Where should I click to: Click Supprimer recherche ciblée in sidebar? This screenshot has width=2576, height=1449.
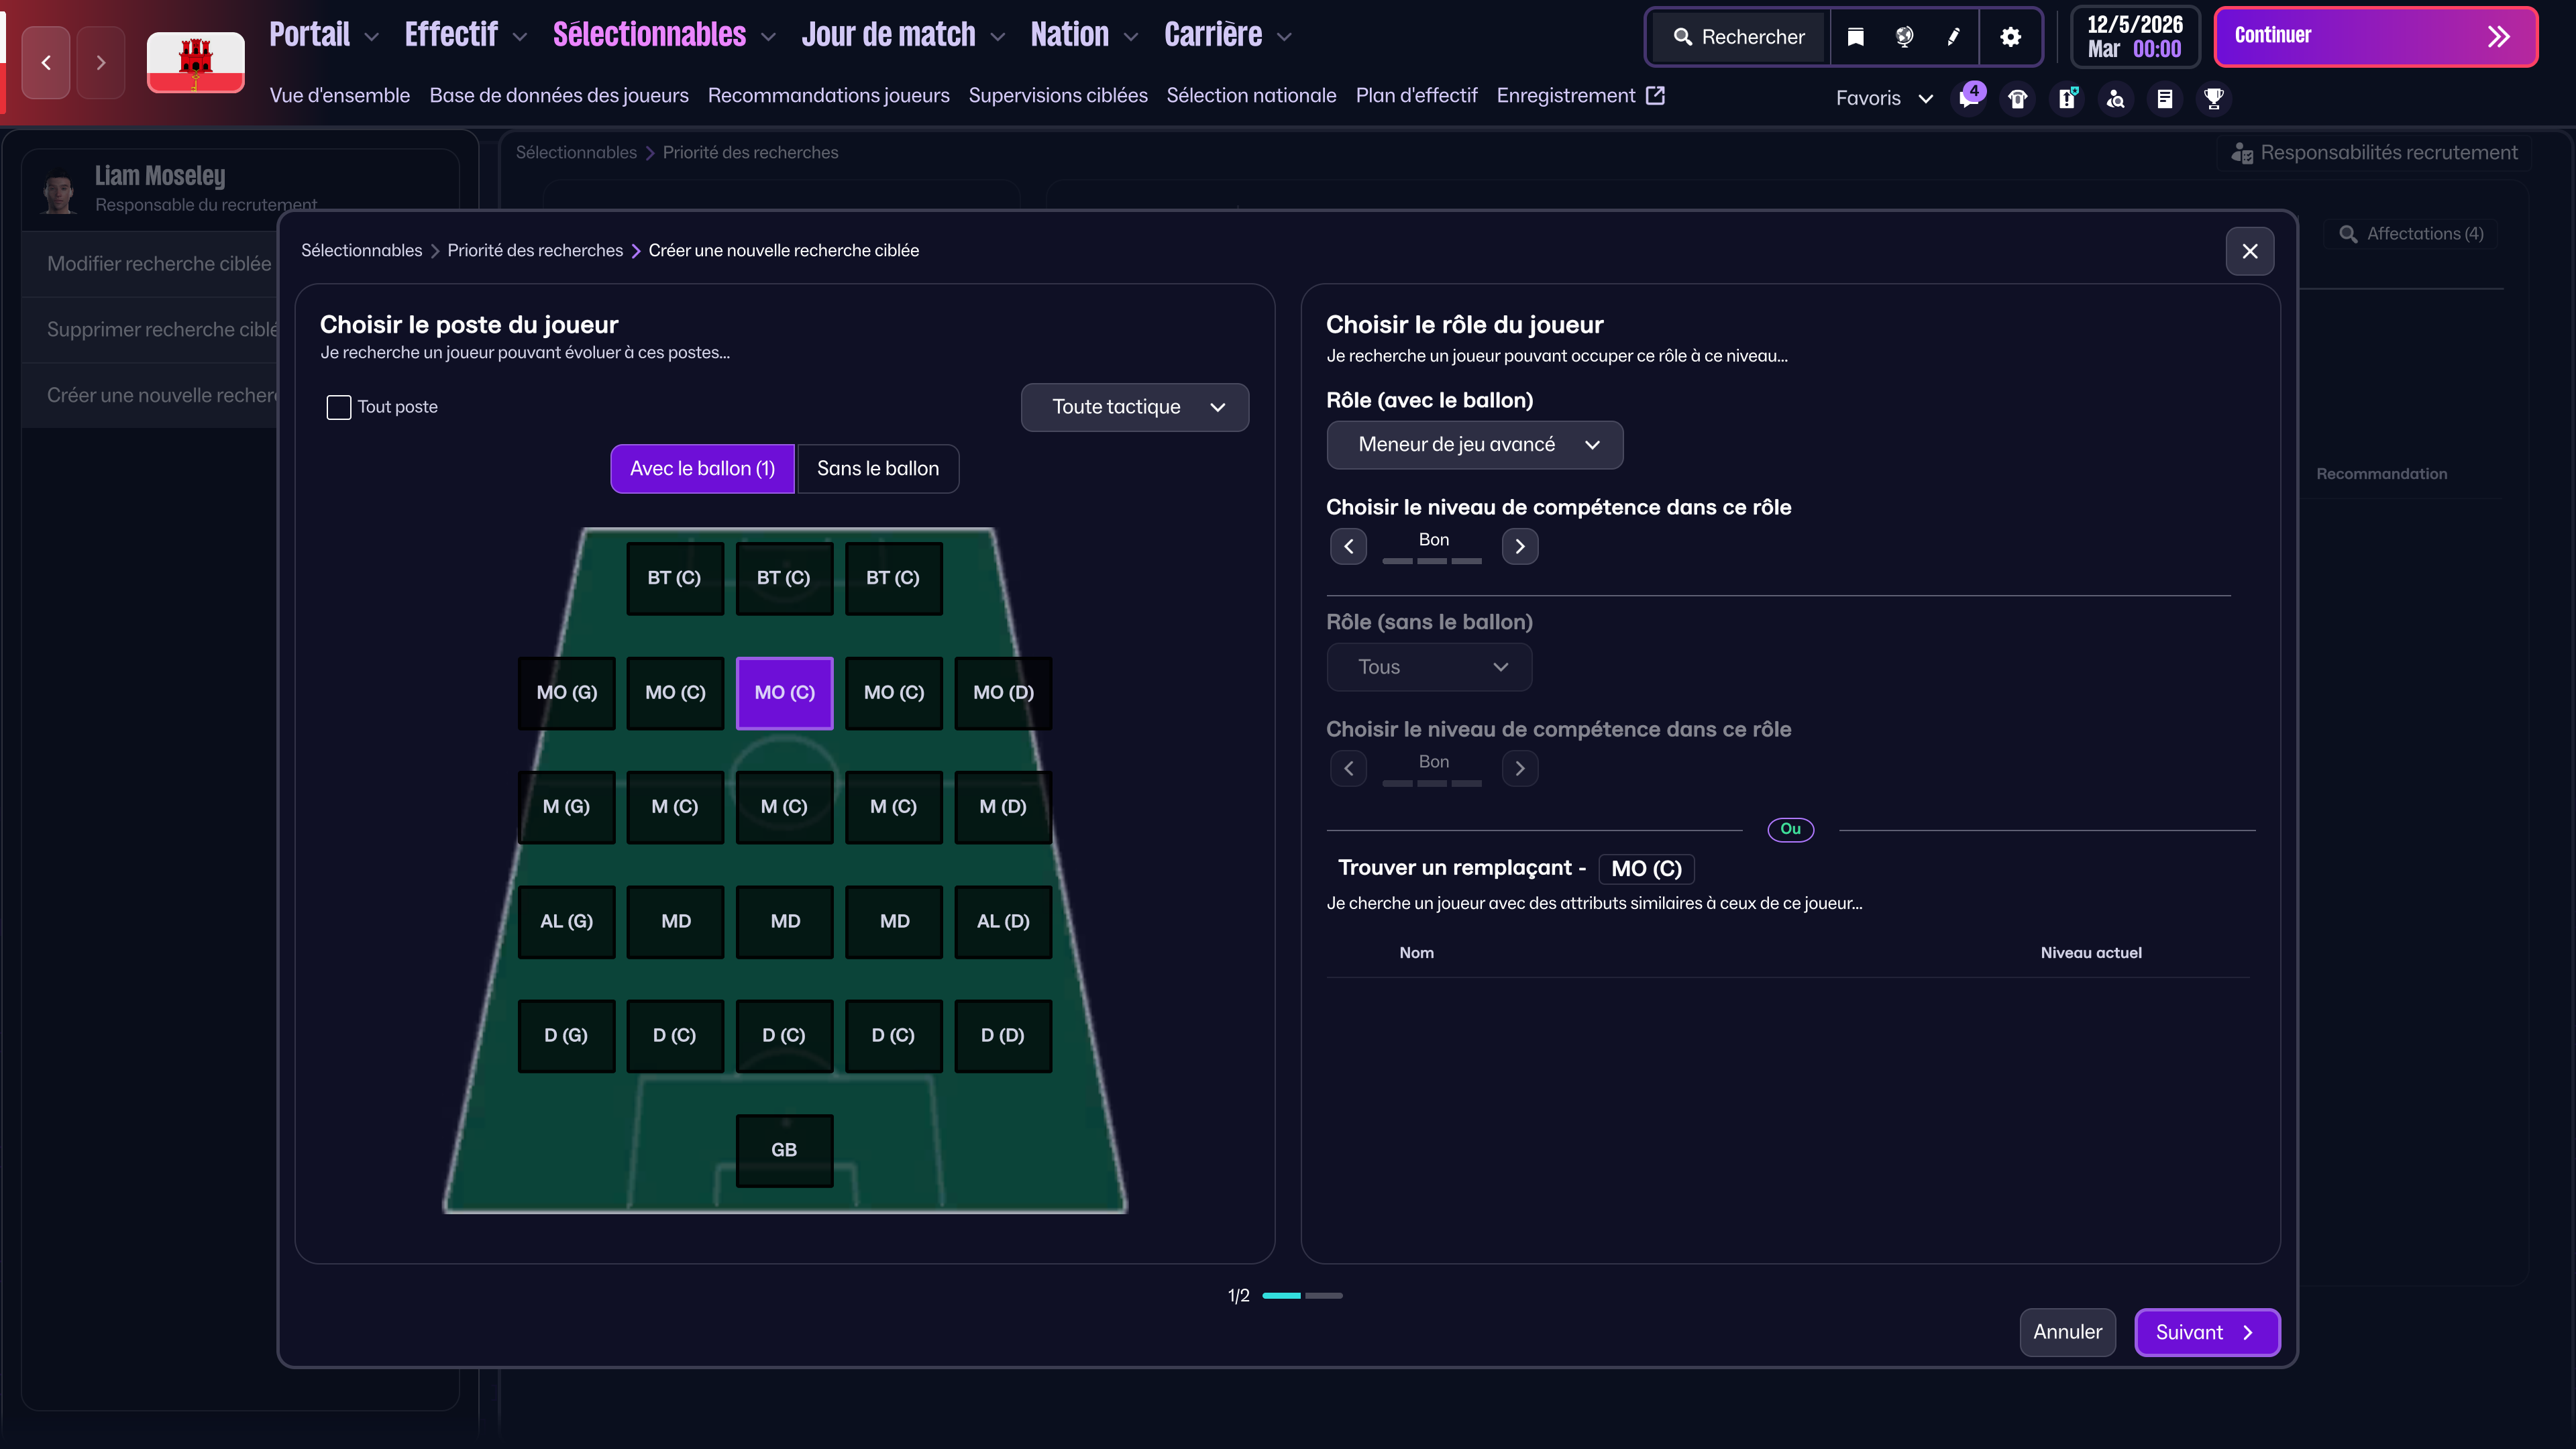[162, 330]
